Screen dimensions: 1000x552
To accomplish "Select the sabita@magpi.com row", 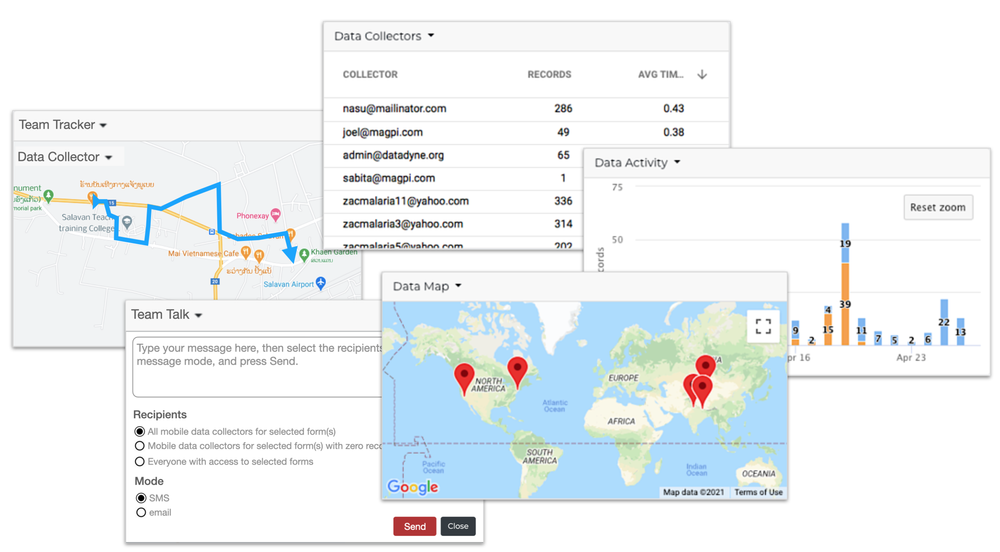I will (453, 178).
